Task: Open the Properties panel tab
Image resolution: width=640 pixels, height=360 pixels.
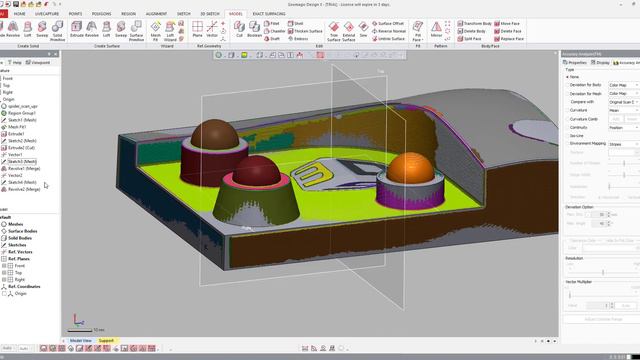Action: tap(575, 62)
